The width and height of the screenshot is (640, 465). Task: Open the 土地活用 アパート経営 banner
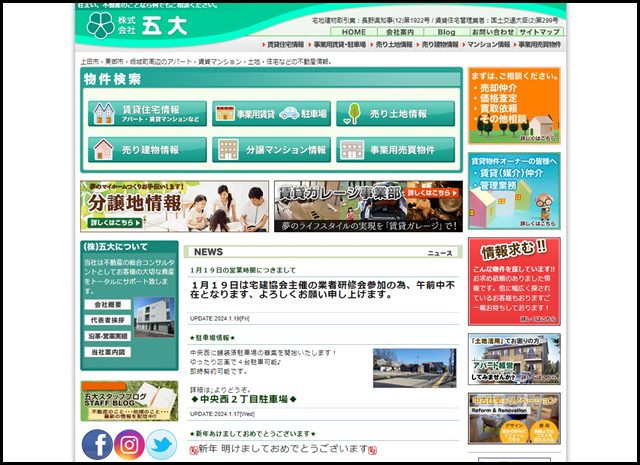(x=514, y=359)
